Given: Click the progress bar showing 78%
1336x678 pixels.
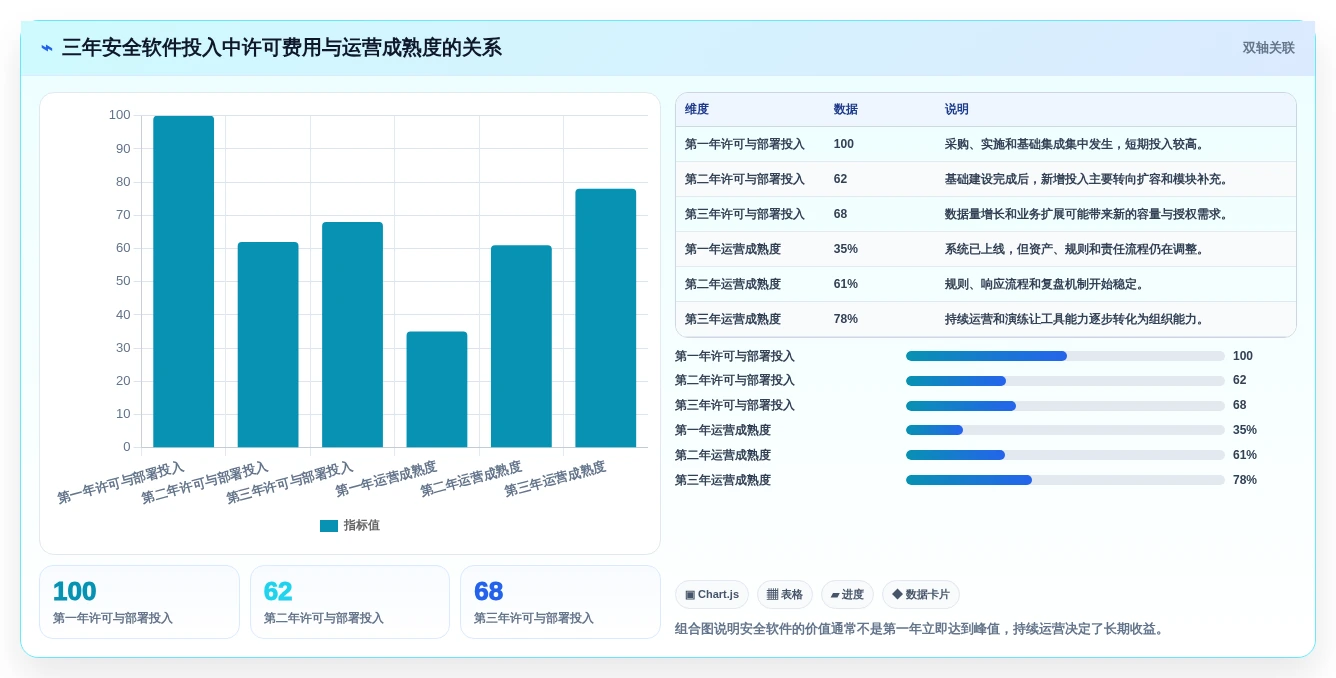Looking at the screenshot, I should click(1065, 480).
